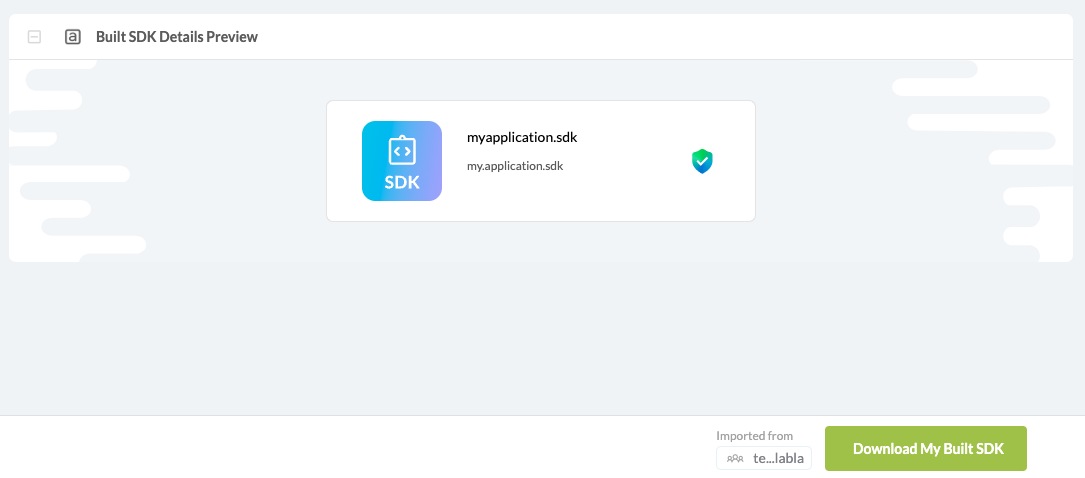Collapse the Built SDK Details Preview panel
Screen dimensions: 1085x478
click(34, 37)
